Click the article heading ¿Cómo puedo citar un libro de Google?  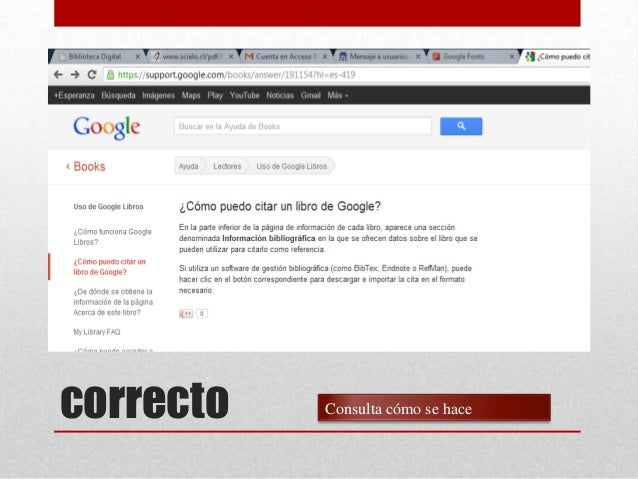point(280,206)
